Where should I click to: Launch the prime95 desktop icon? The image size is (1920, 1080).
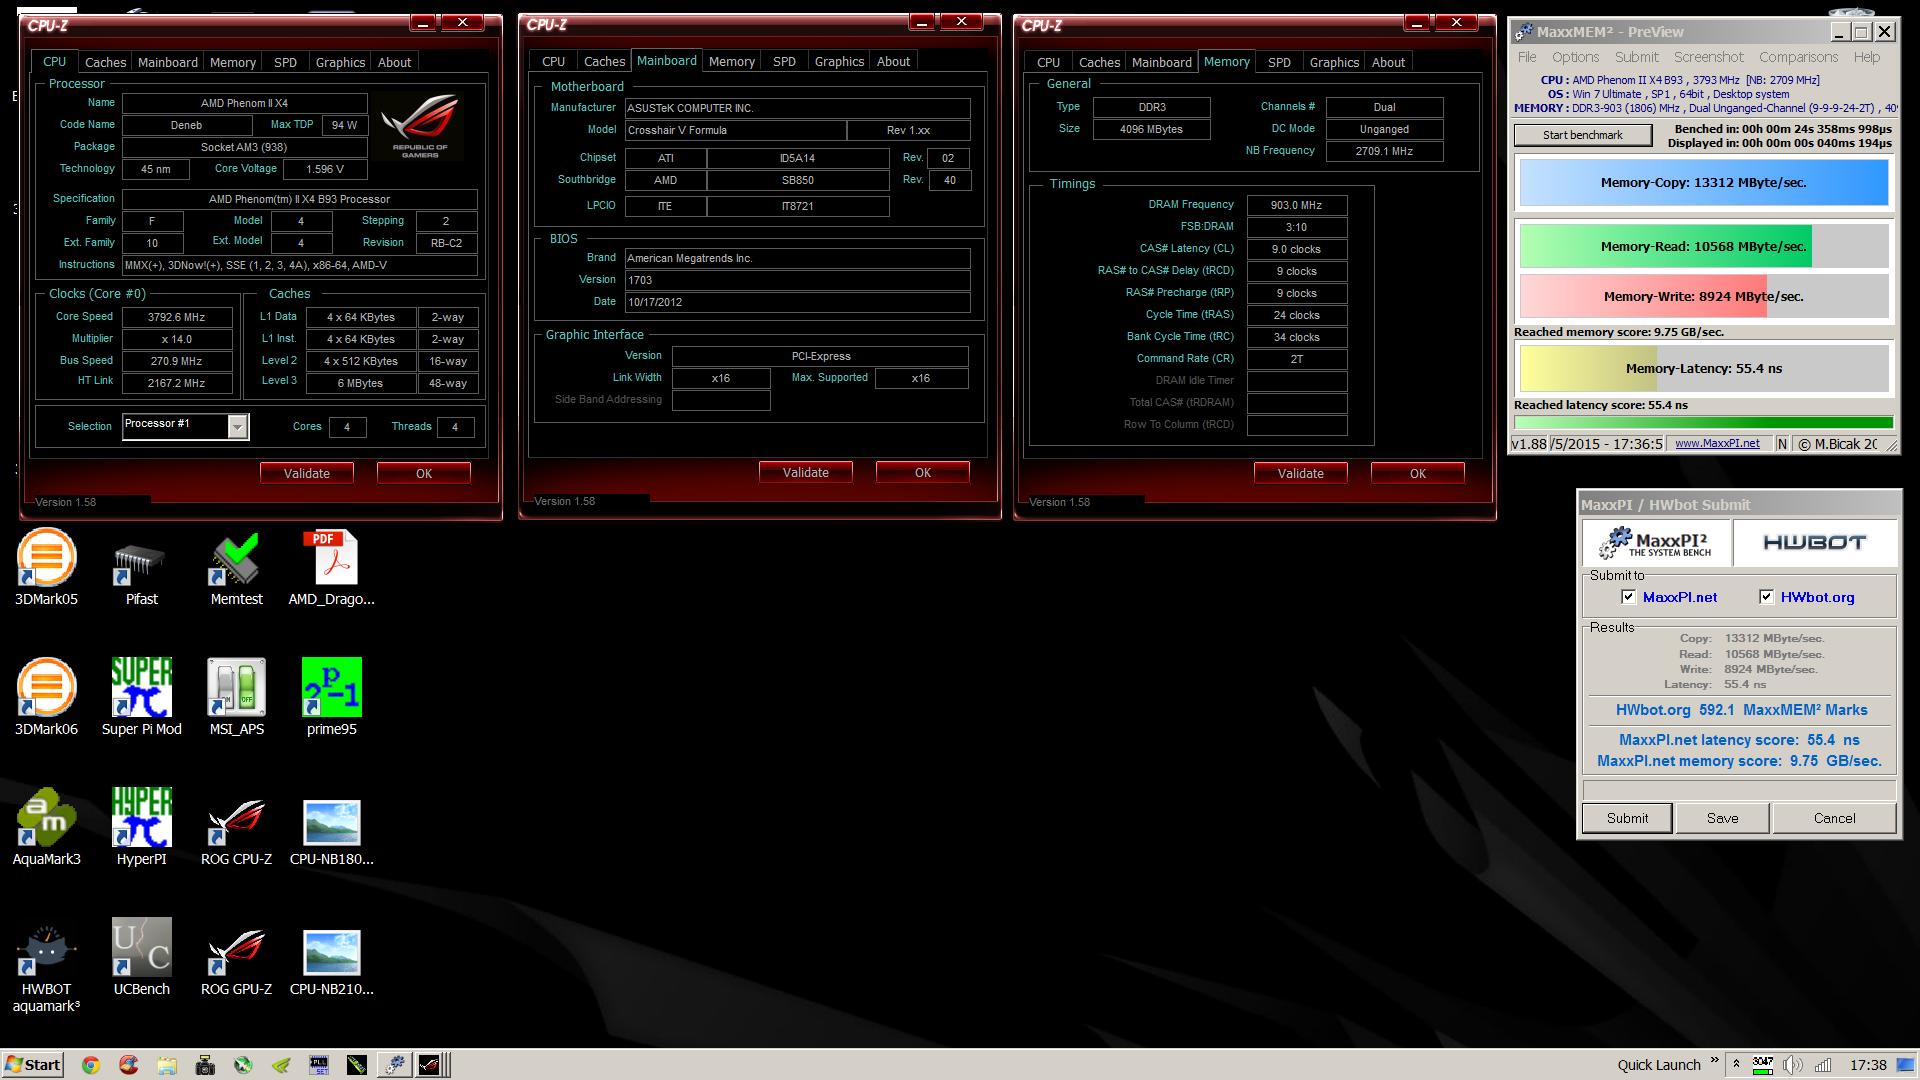click(331, 697)
